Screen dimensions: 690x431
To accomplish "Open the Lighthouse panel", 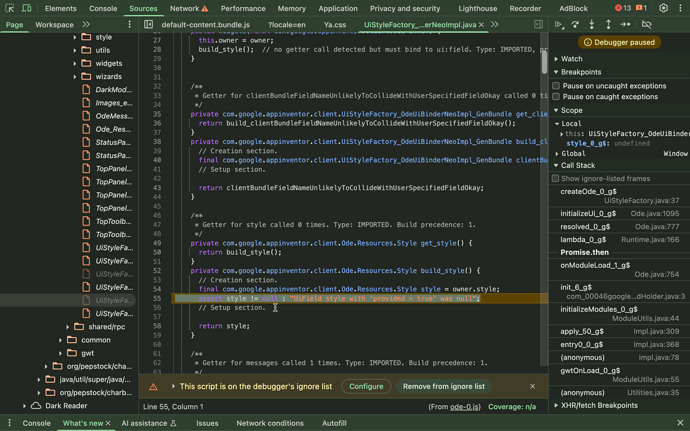I will [478, 8].
